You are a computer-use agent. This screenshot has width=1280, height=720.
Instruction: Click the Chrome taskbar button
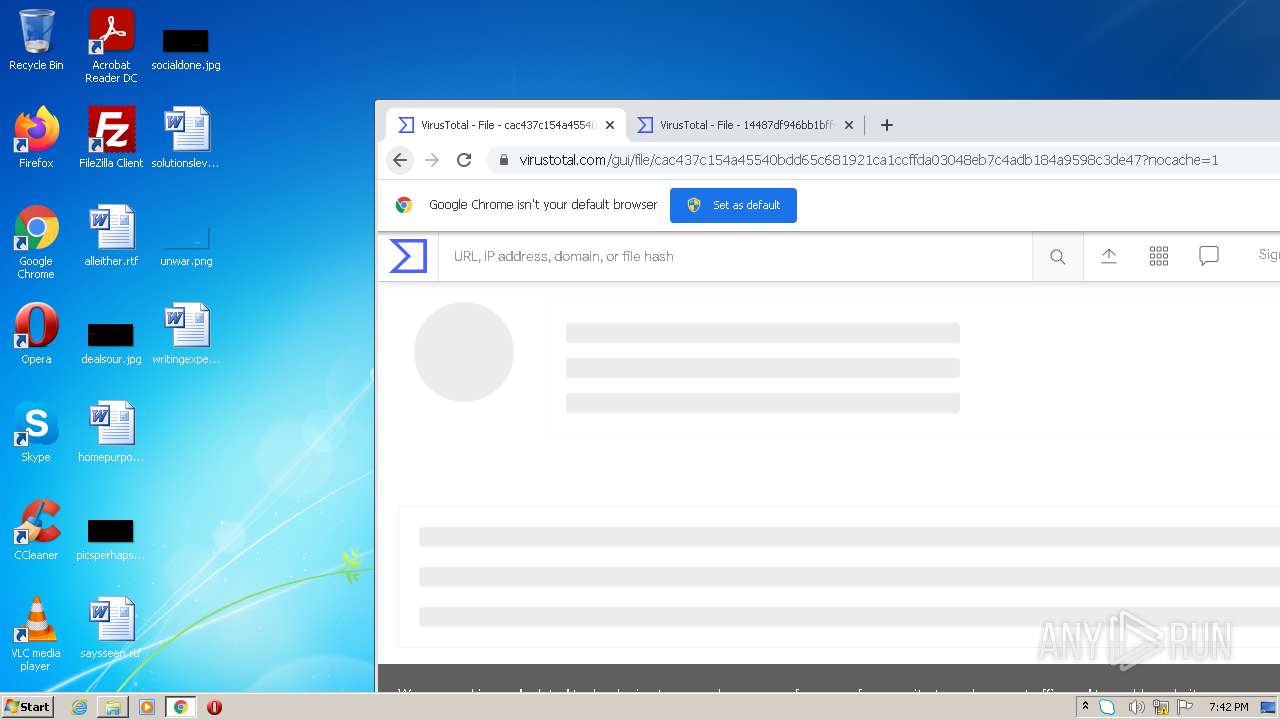click(x=181, y=707)
